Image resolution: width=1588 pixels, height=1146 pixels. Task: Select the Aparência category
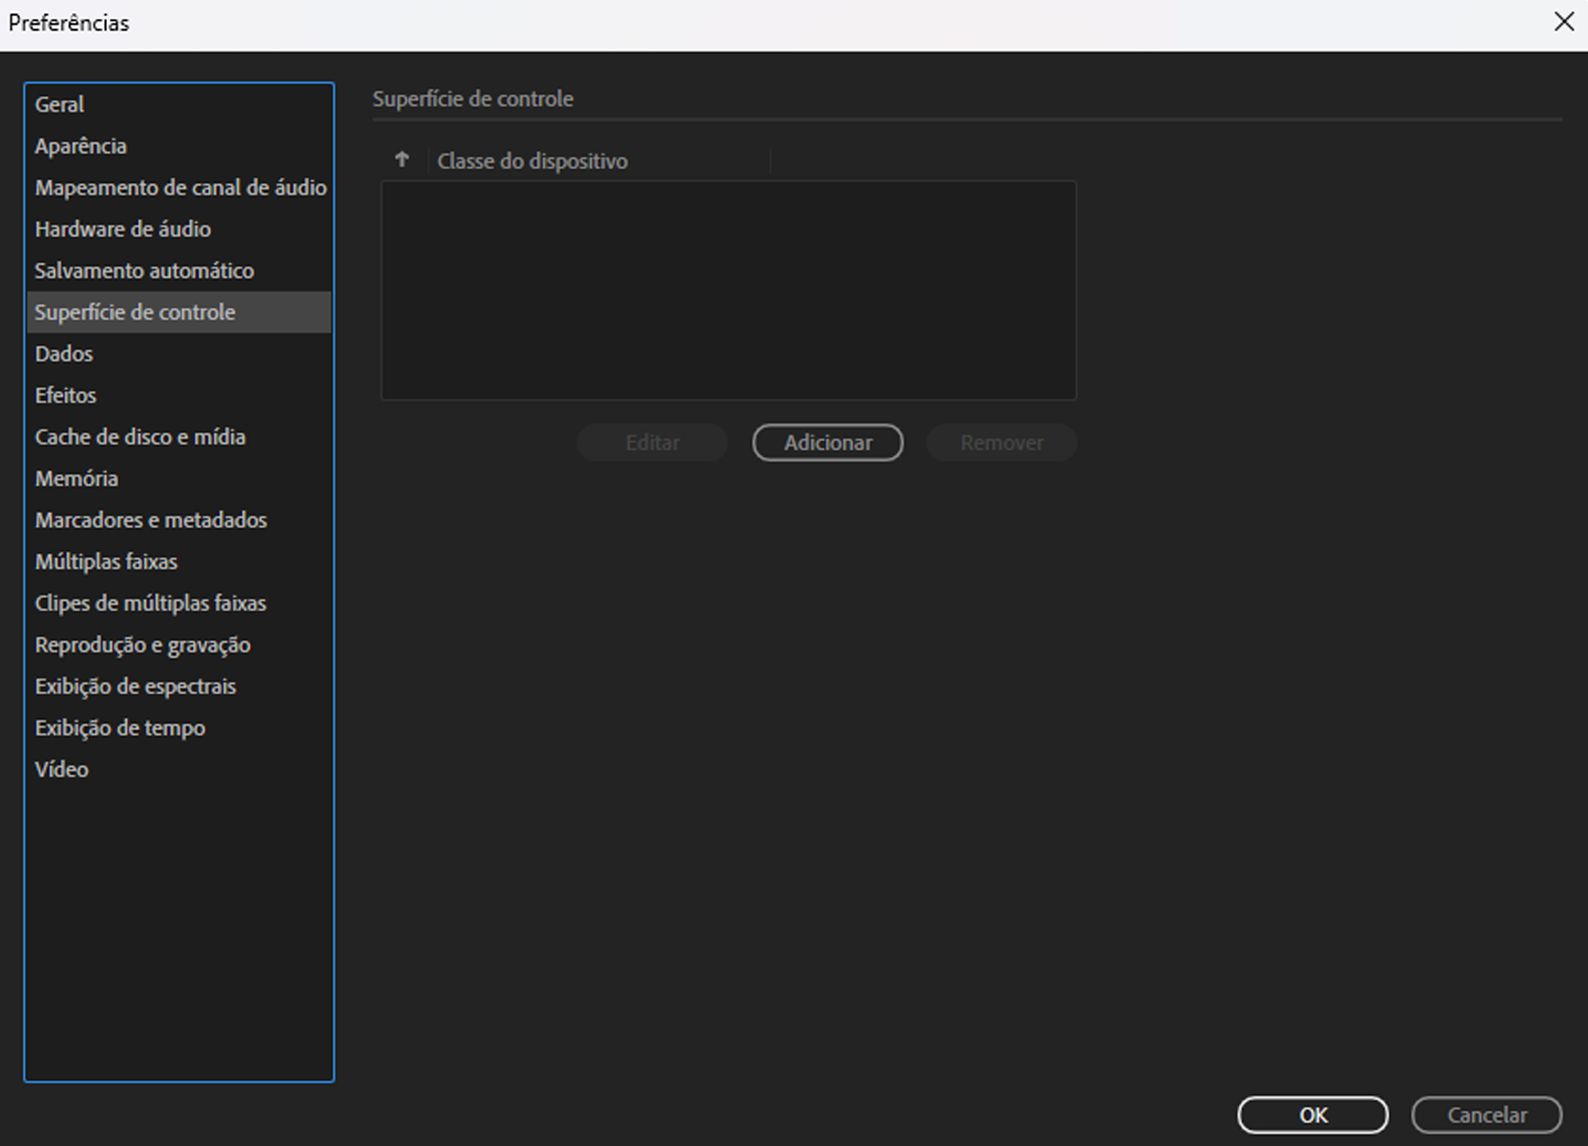178,146
